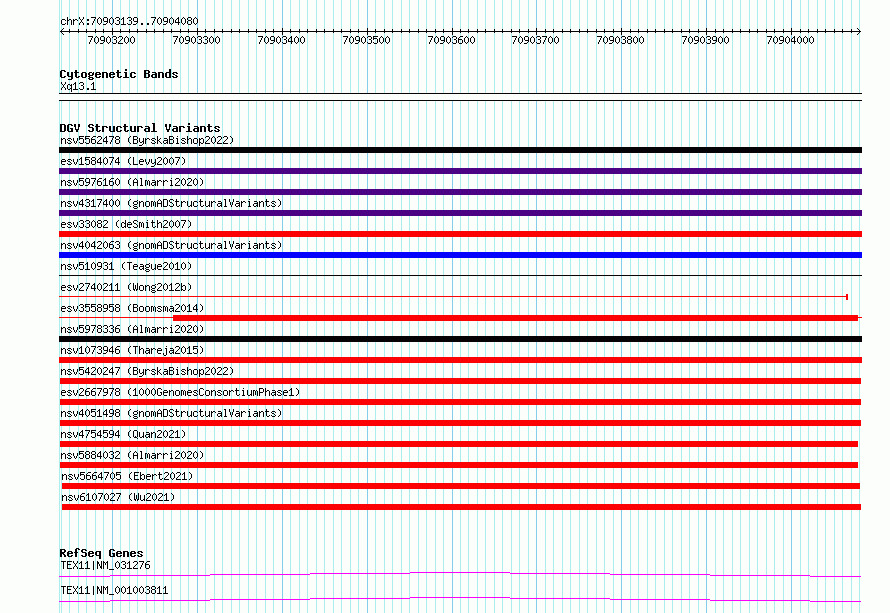Screen dimensions: 890x613
Task: Select the red bar under nsv5420247
Action: point(460,381)
